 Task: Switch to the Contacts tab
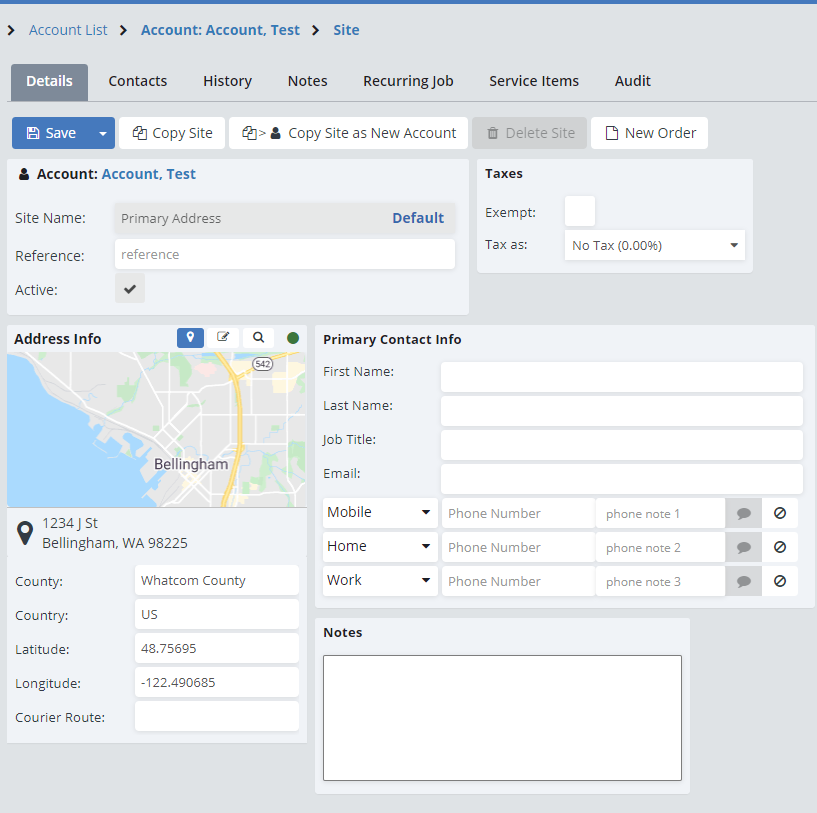point(138,81)
